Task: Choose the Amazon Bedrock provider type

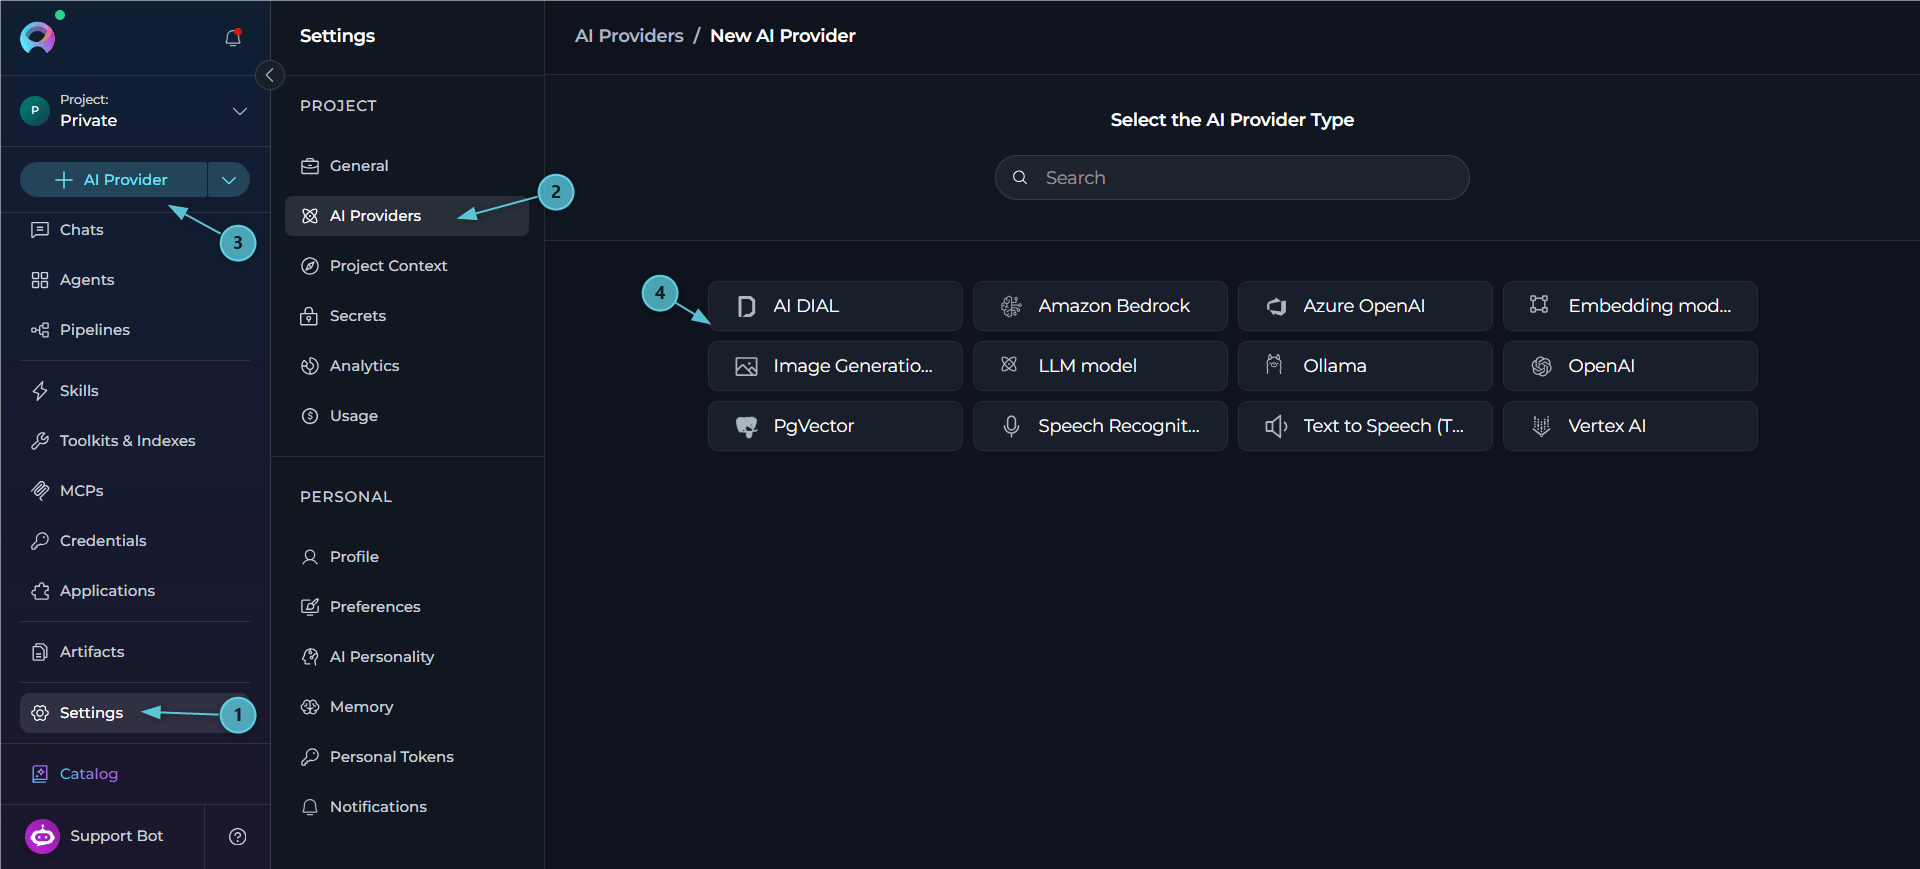Action: [1100, 306]
